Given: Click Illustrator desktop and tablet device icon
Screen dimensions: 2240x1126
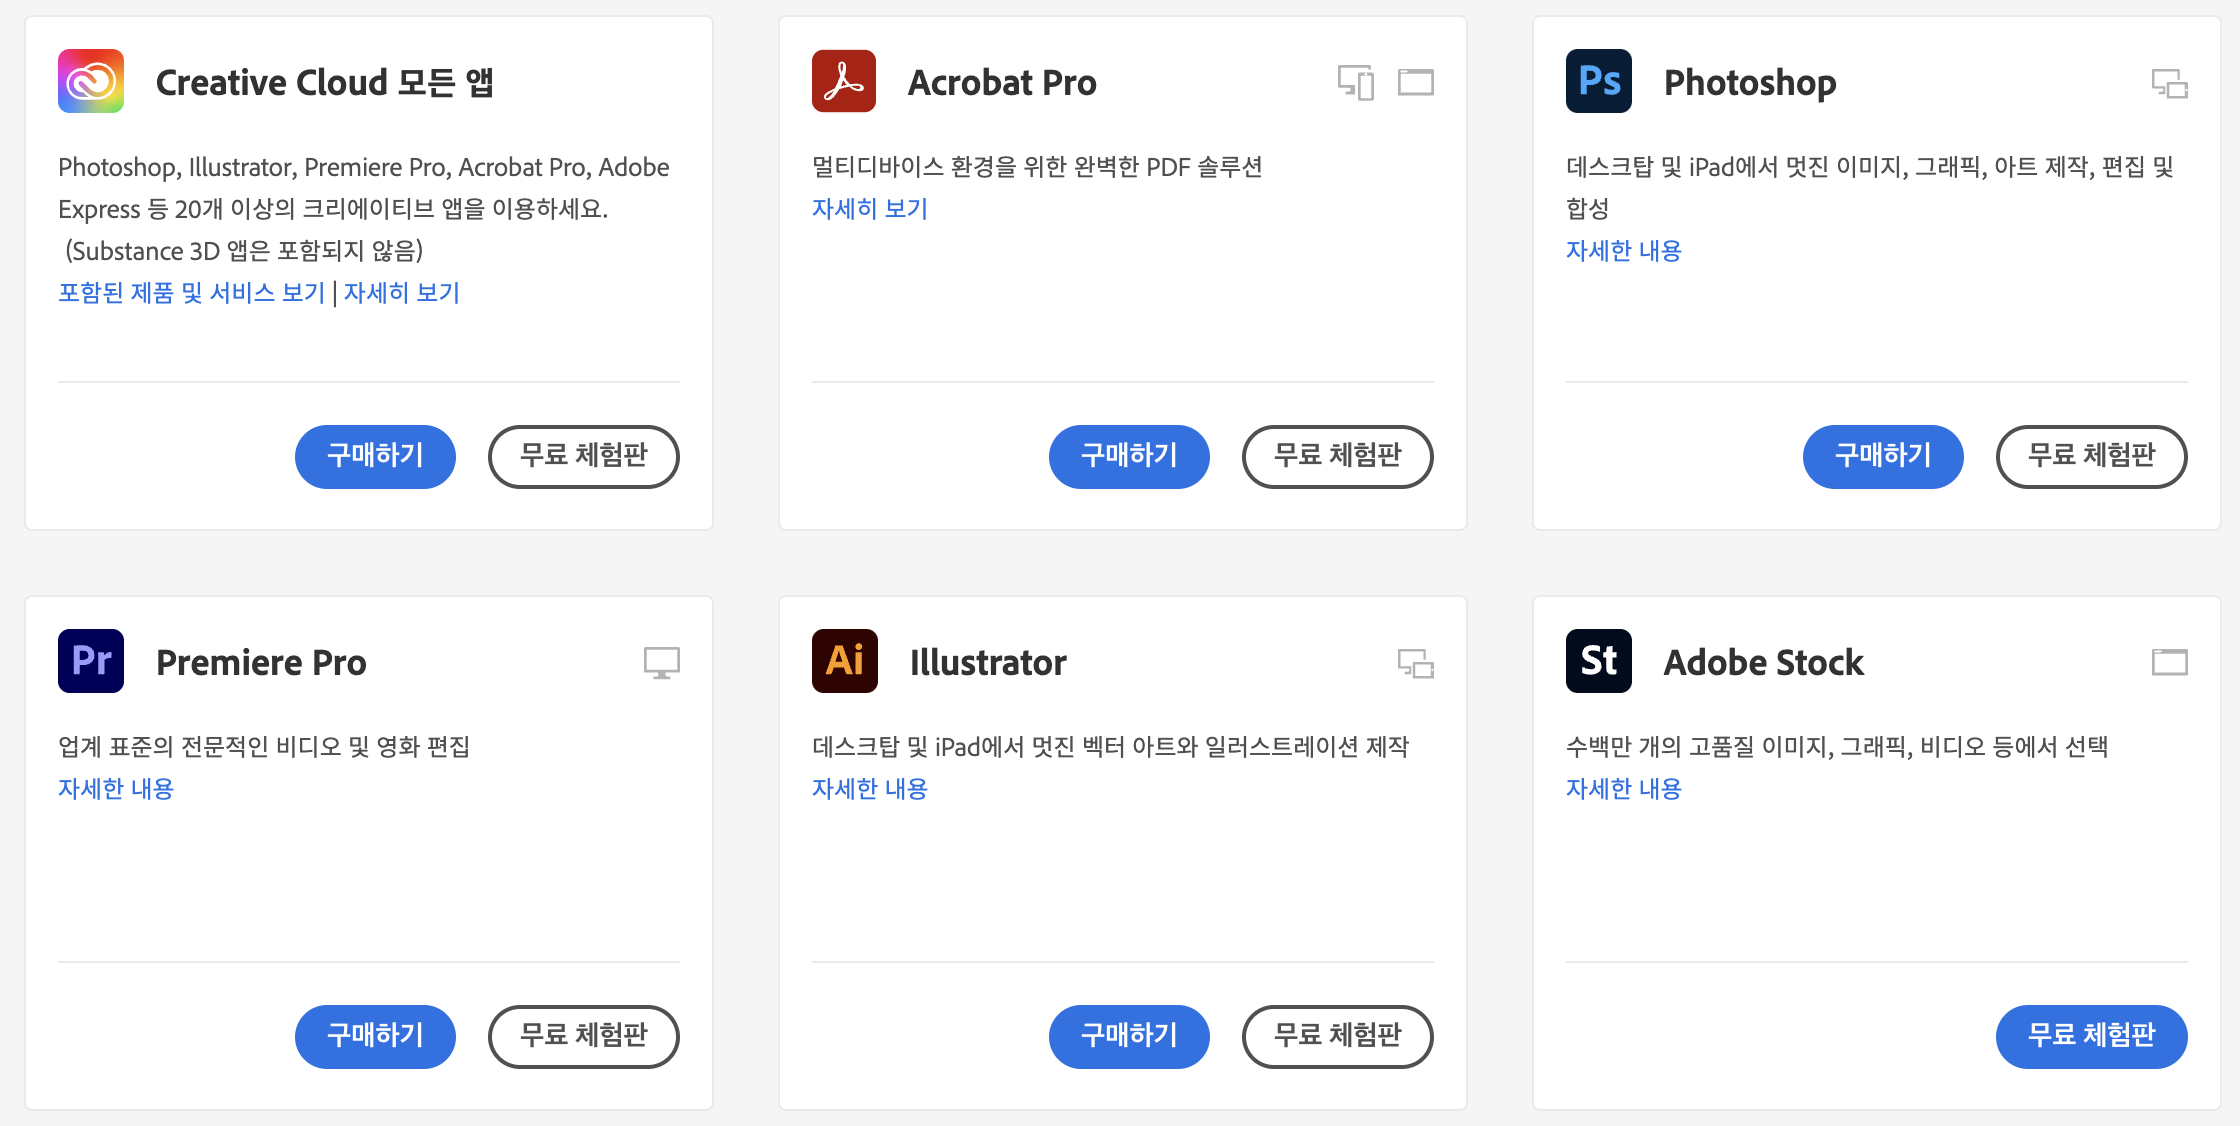Looking at the screenshot, I should click(x=1415, y=663).
